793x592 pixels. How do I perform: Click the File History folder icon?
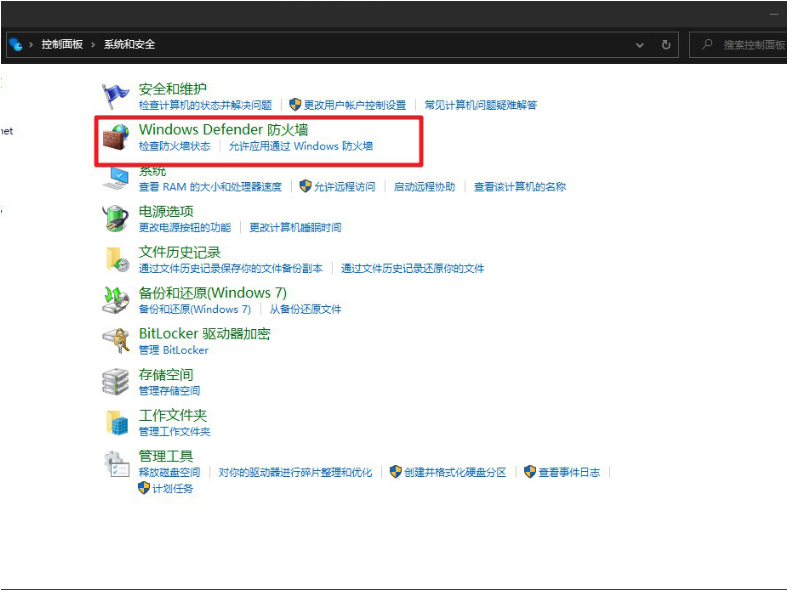coord(116,259)
